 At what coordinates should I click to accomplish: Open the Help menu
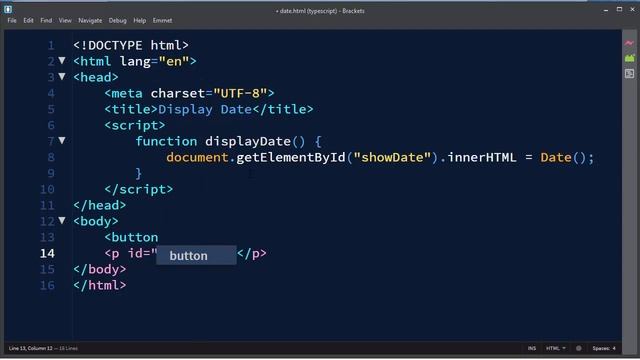pos(140,20)
